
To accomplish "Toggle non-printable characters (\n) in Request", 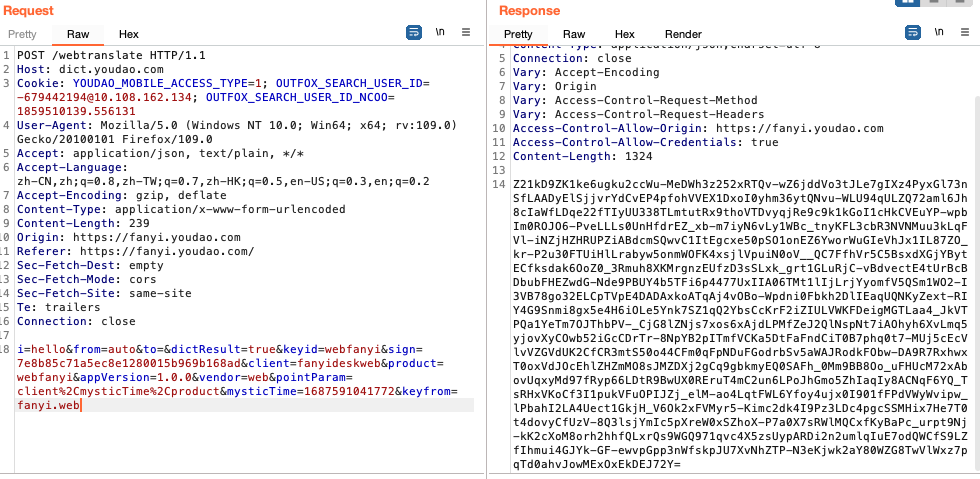I will 440,33.
